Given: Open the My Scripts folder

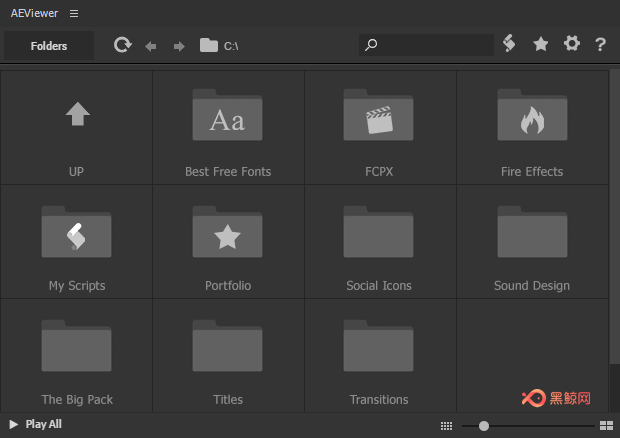Looking at the screenshot, I should click(x=77, y=242).
